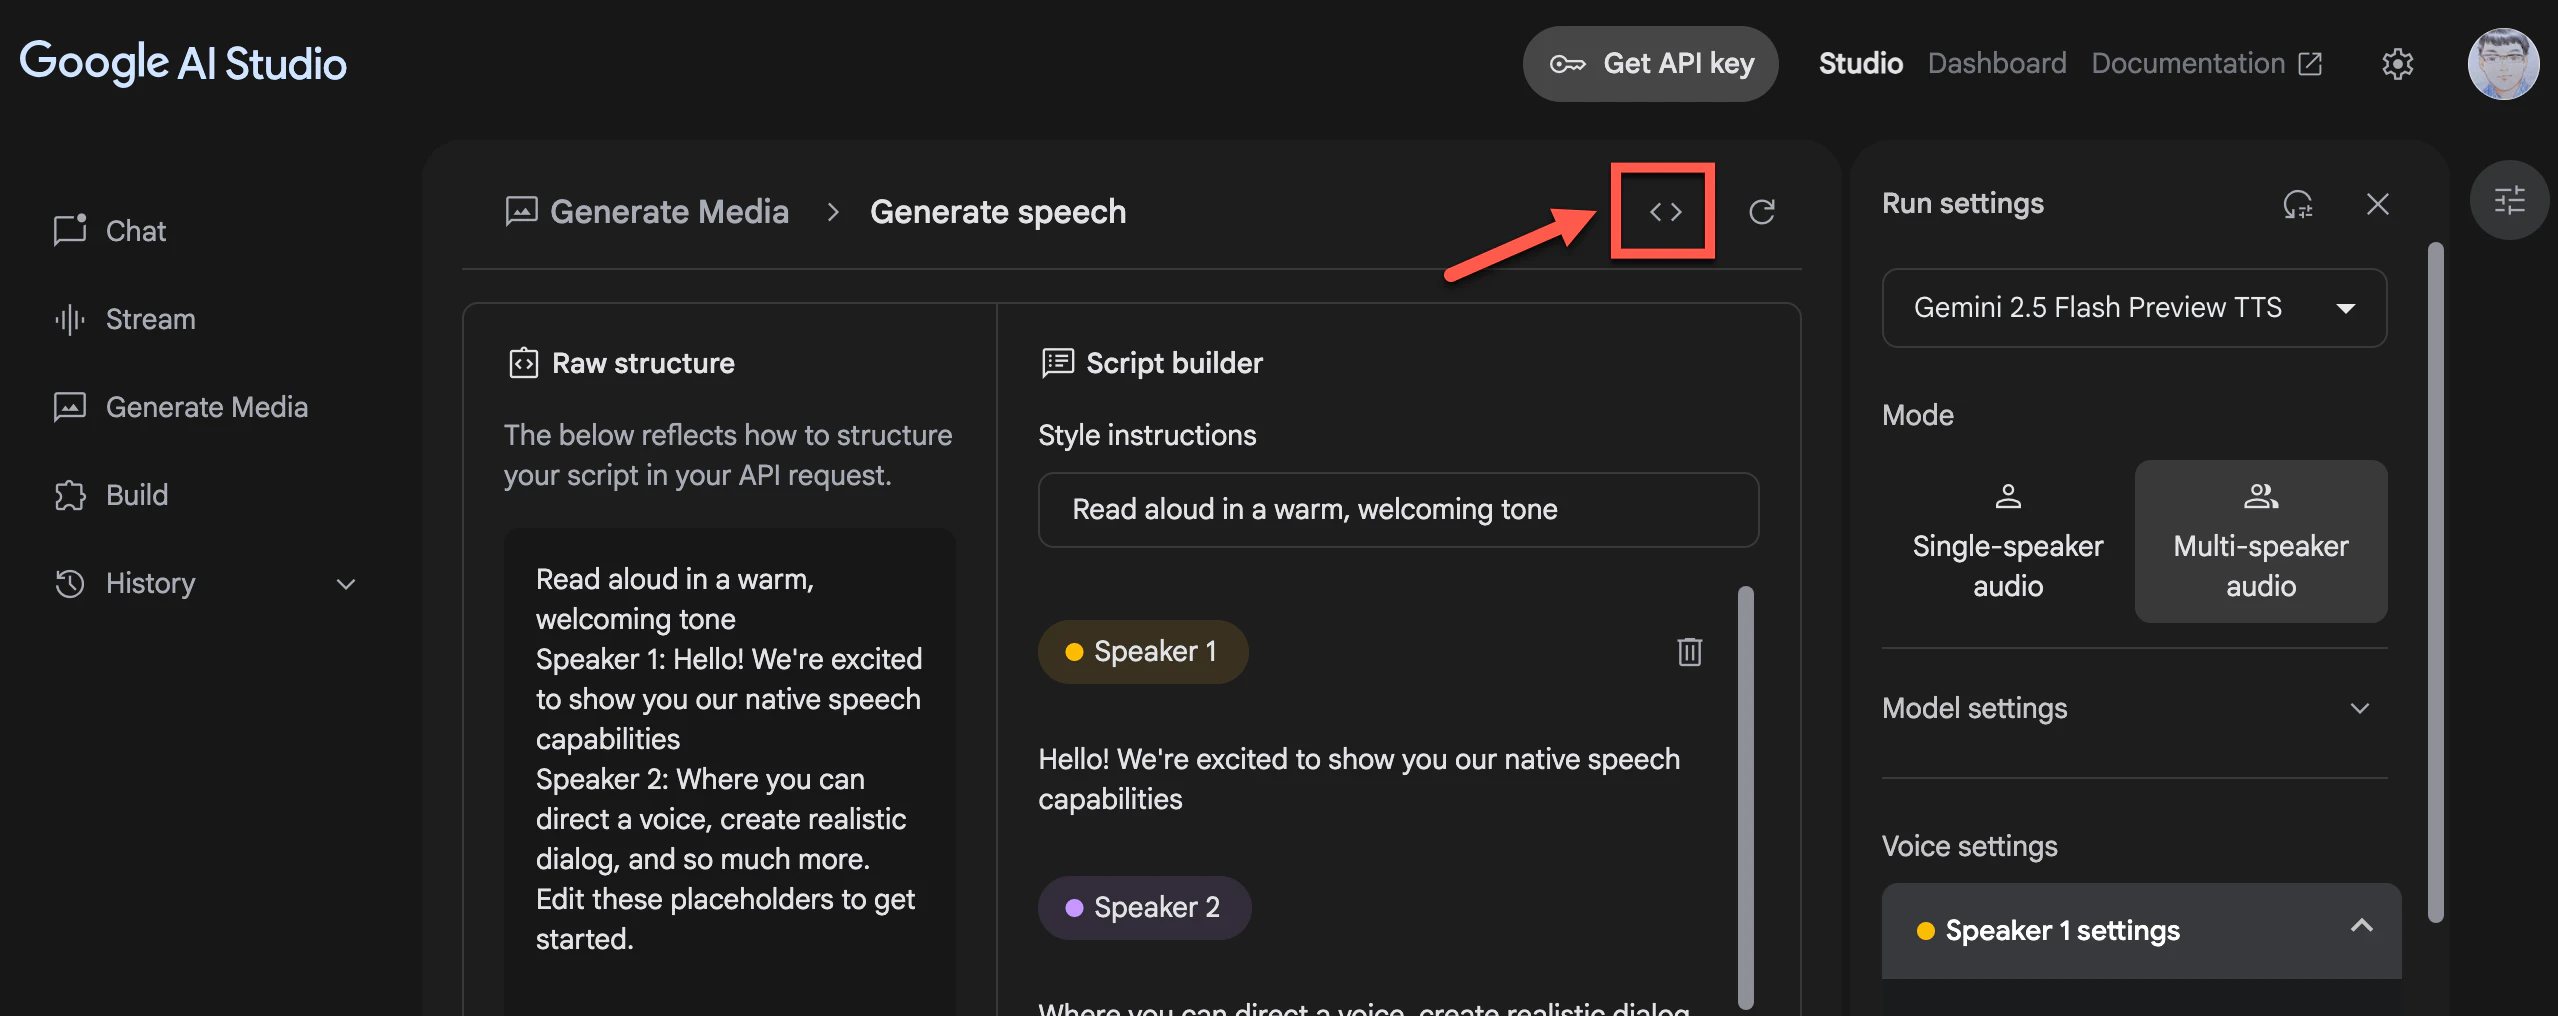Click the breadcrumb image icon before Generate Media
This screenshot has width=2558, height=1016.
pyautogui.click(x=522, y=212)
